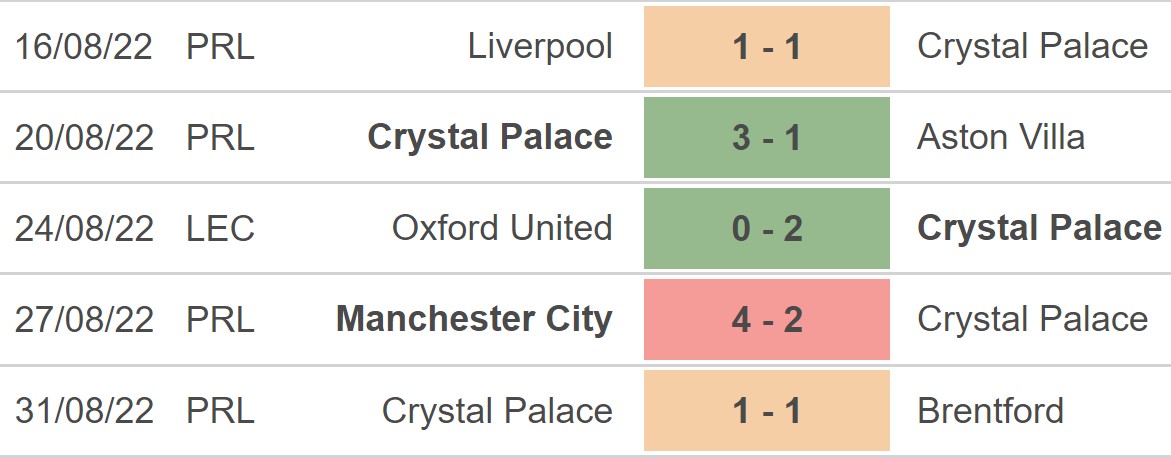The width and height of the screenshot is (1171, 458).
Task: Select the LEC competition label
Action: (x=220, y=228)
